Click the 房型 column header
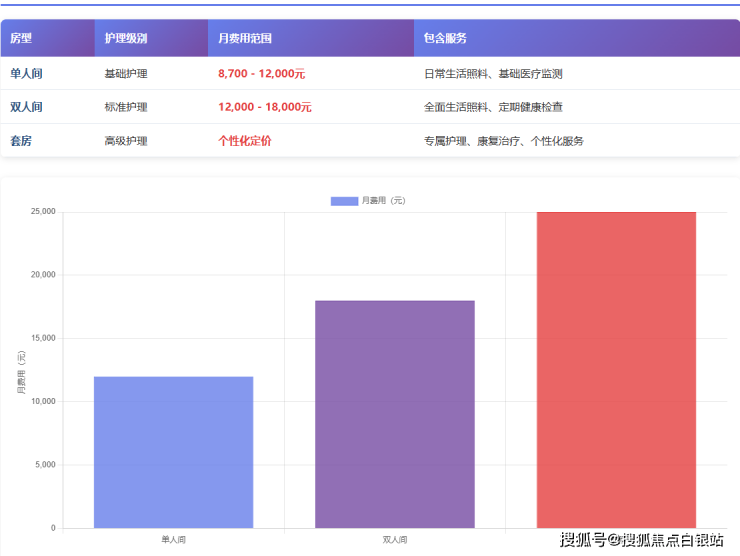Screen dimensions: 740x556 (21, 38)
